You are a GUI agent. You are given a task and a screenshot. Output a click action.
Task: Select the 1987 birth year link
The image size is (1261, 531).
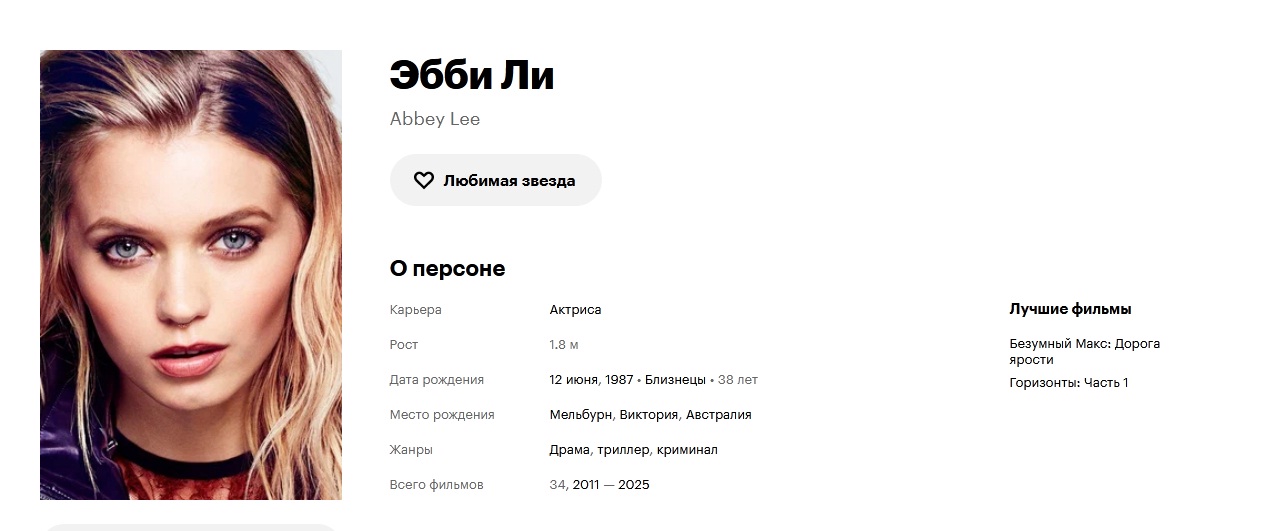[x=619, y=380]
